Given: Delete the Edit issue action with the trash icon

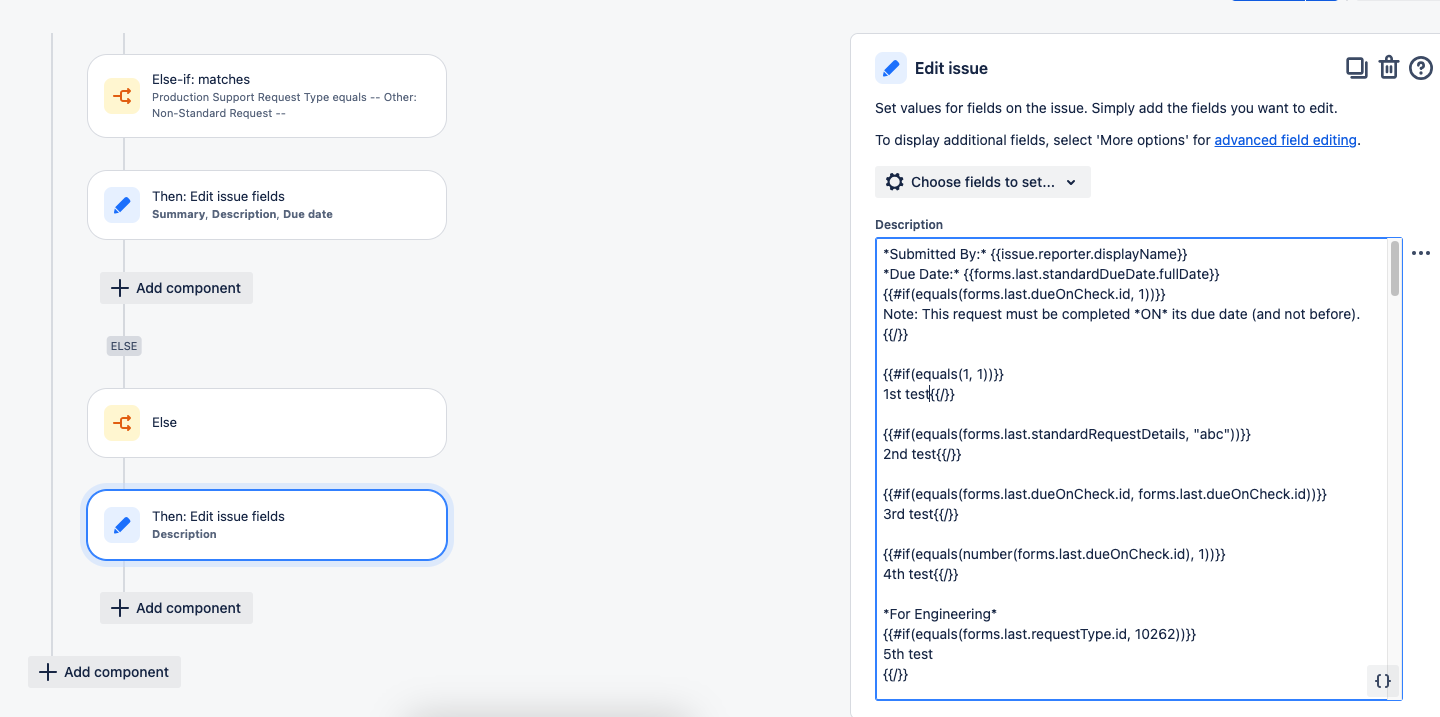Looking at the screenshot, I should point(1389,68).
